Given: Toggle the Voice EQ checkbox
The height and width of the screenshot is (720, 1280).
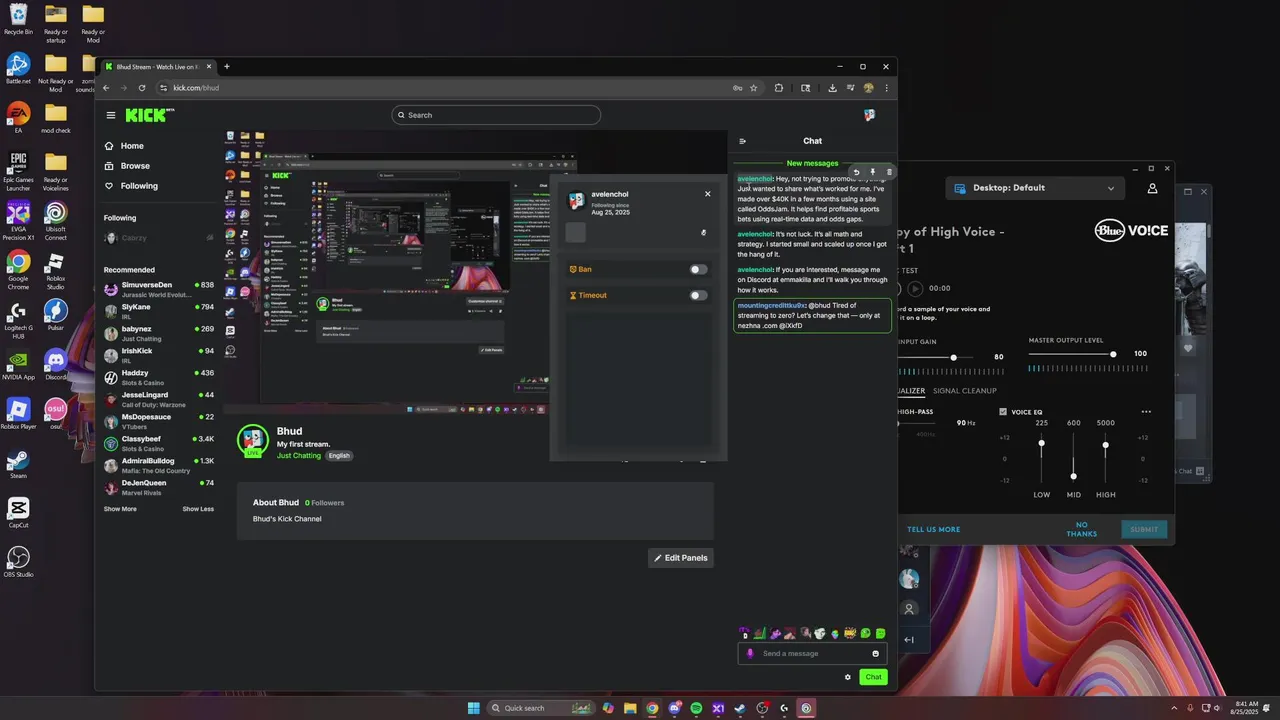Looking at the screenshot, I should [x=1003, y=412].
